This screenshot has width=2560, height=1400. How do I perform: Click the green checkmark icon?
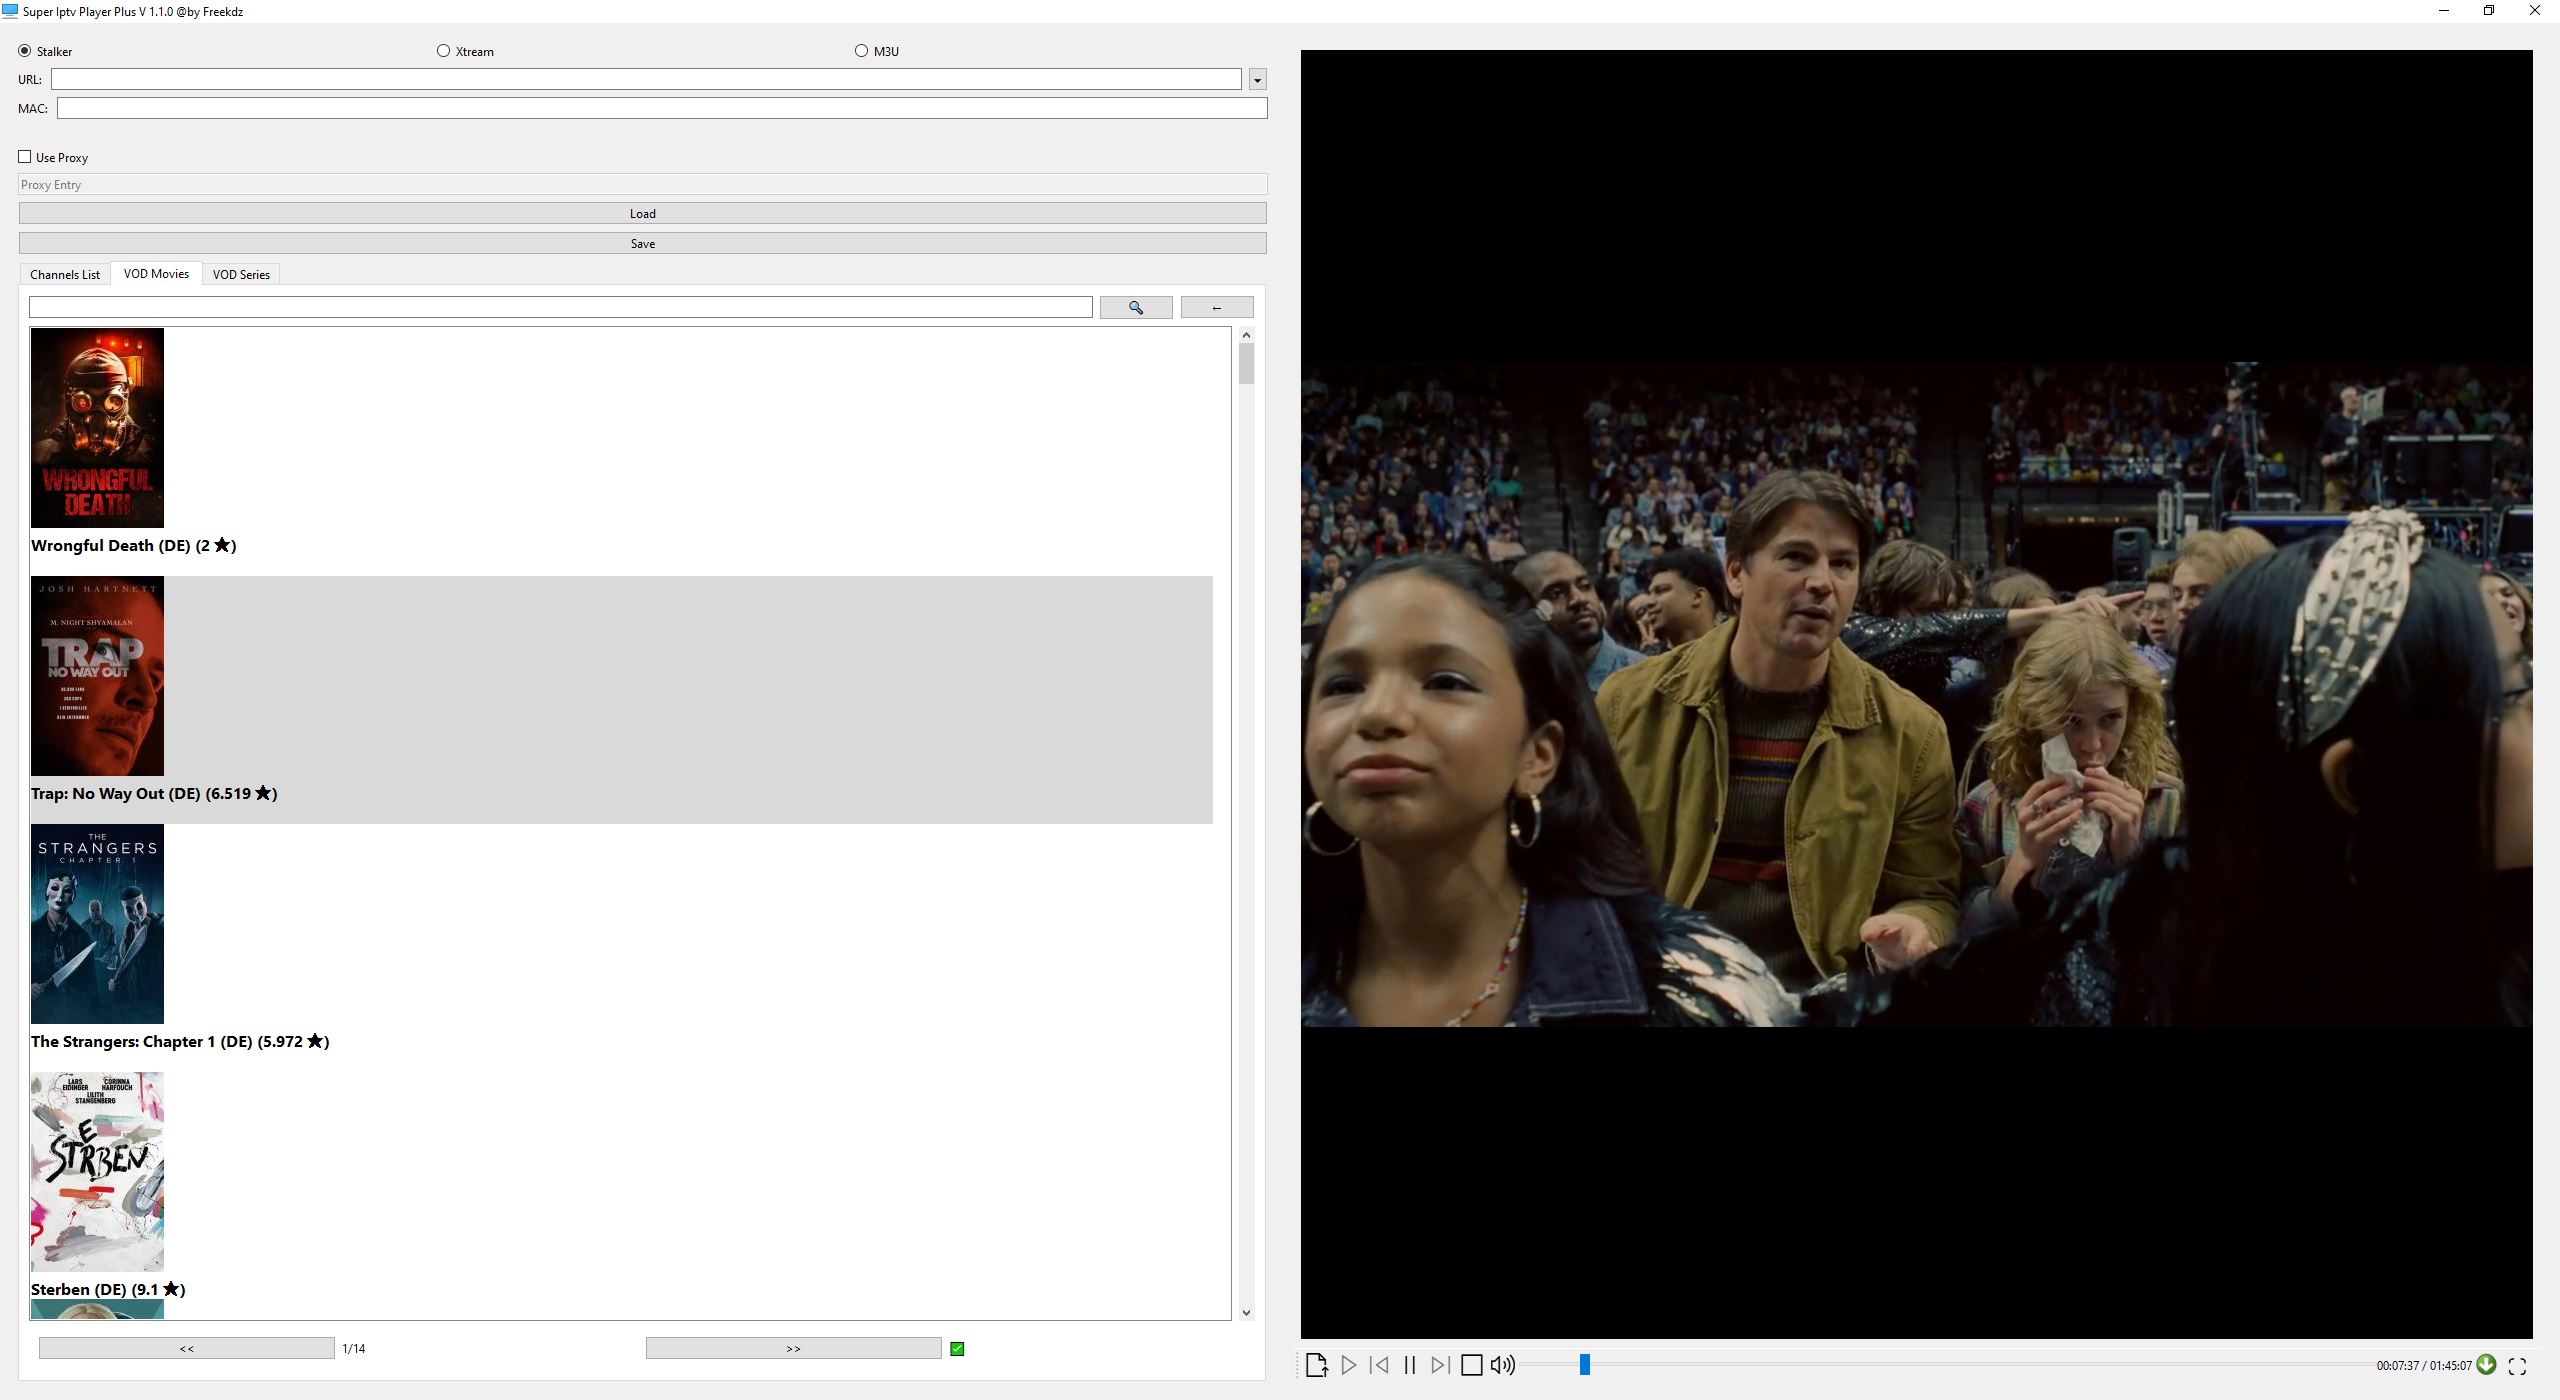pyautogui.click(x=957, y=1349)
